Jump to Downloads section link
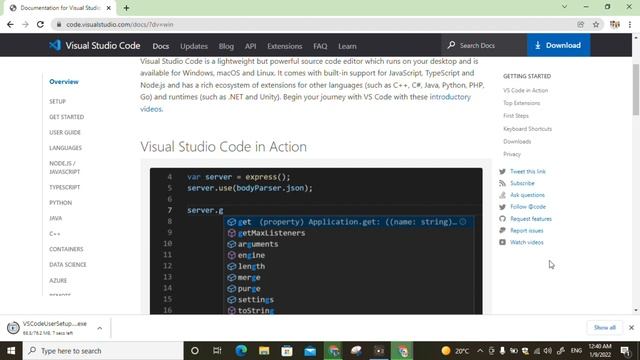This screenshot has height=360, width=640. pos(517,142)
